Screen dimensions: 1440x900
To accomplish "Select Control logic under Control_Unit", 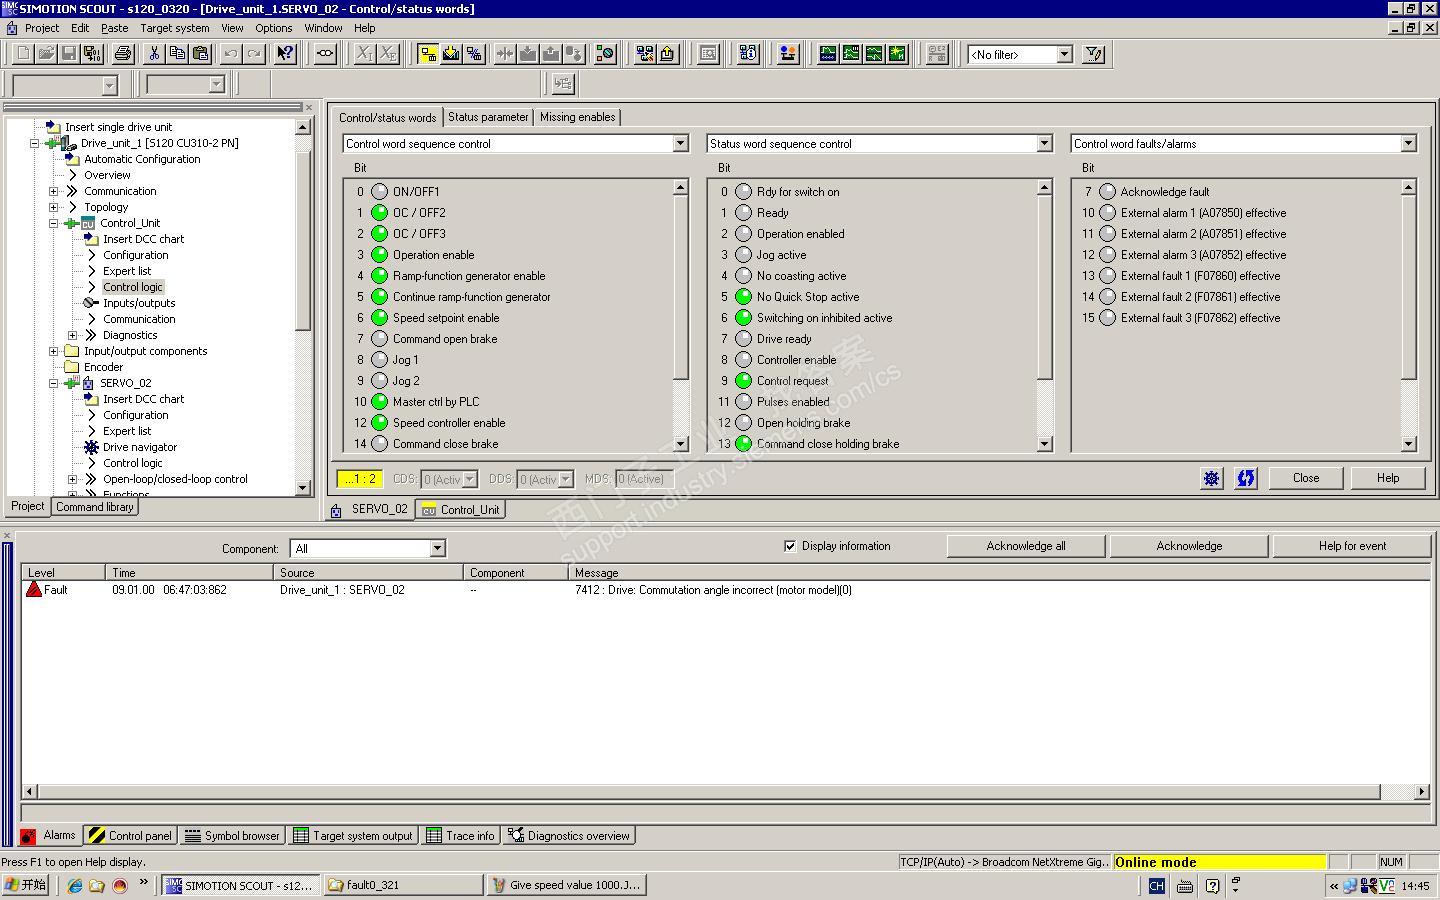I will coord(133,287).
